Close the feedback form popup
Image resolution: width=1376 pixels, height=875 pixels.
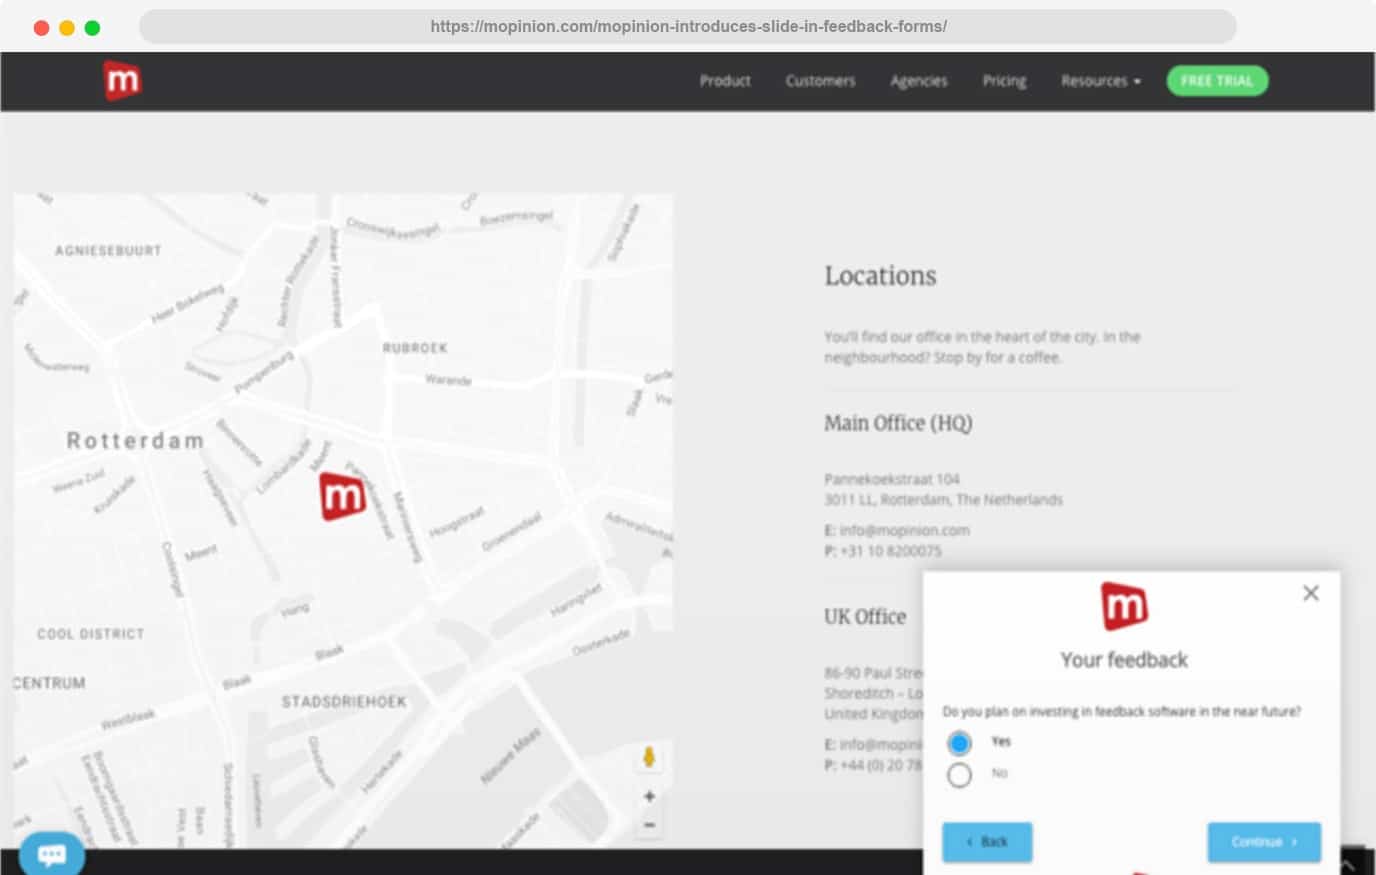[1311, 593]
